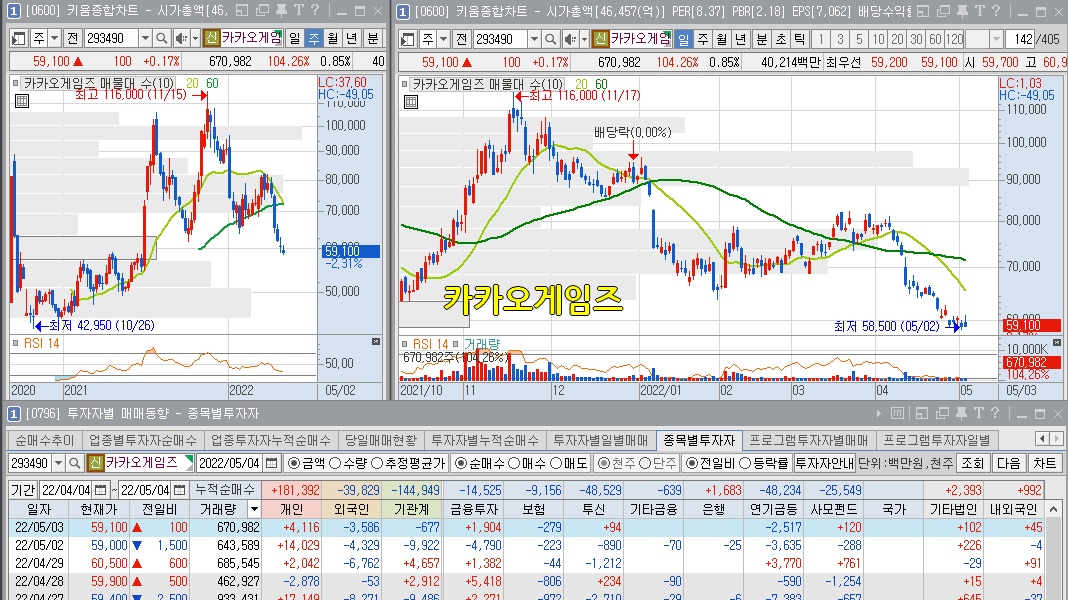Click 차트 chart button
1068x600 pixels.
pos(1044,463)
